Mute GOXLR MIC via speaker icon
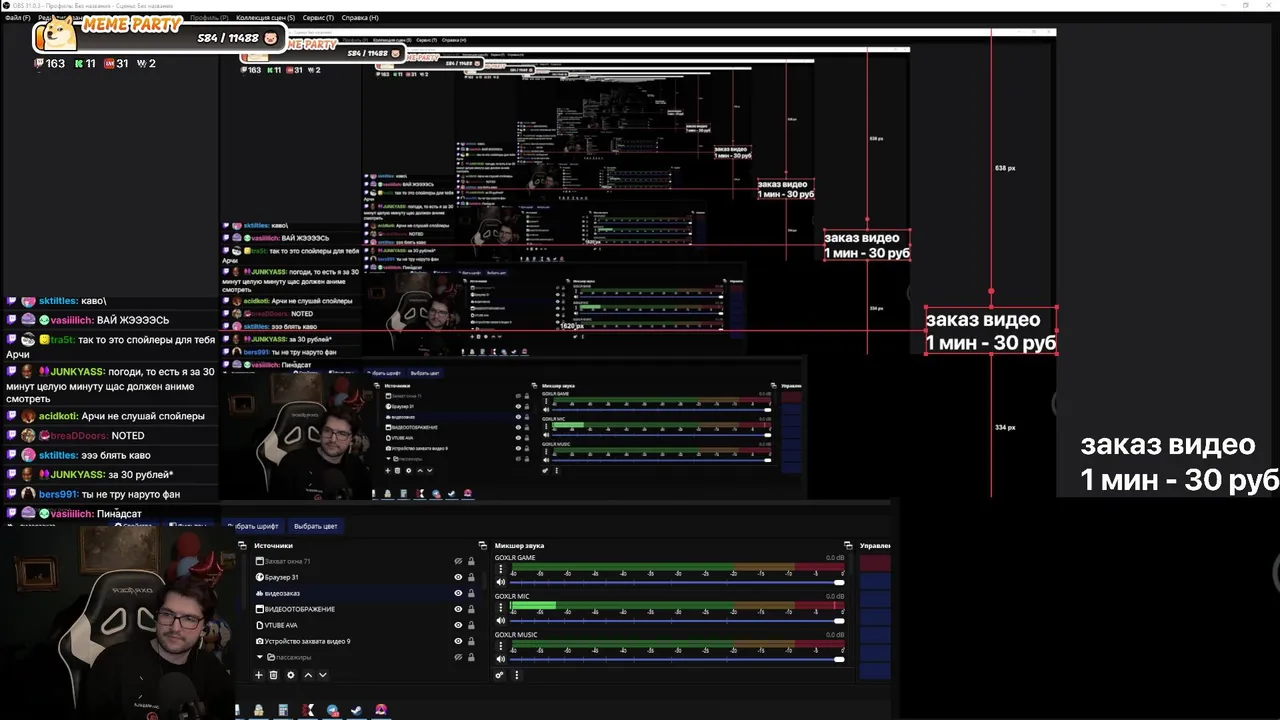This screenshot has width=1280, height=720. pos(501,621)
